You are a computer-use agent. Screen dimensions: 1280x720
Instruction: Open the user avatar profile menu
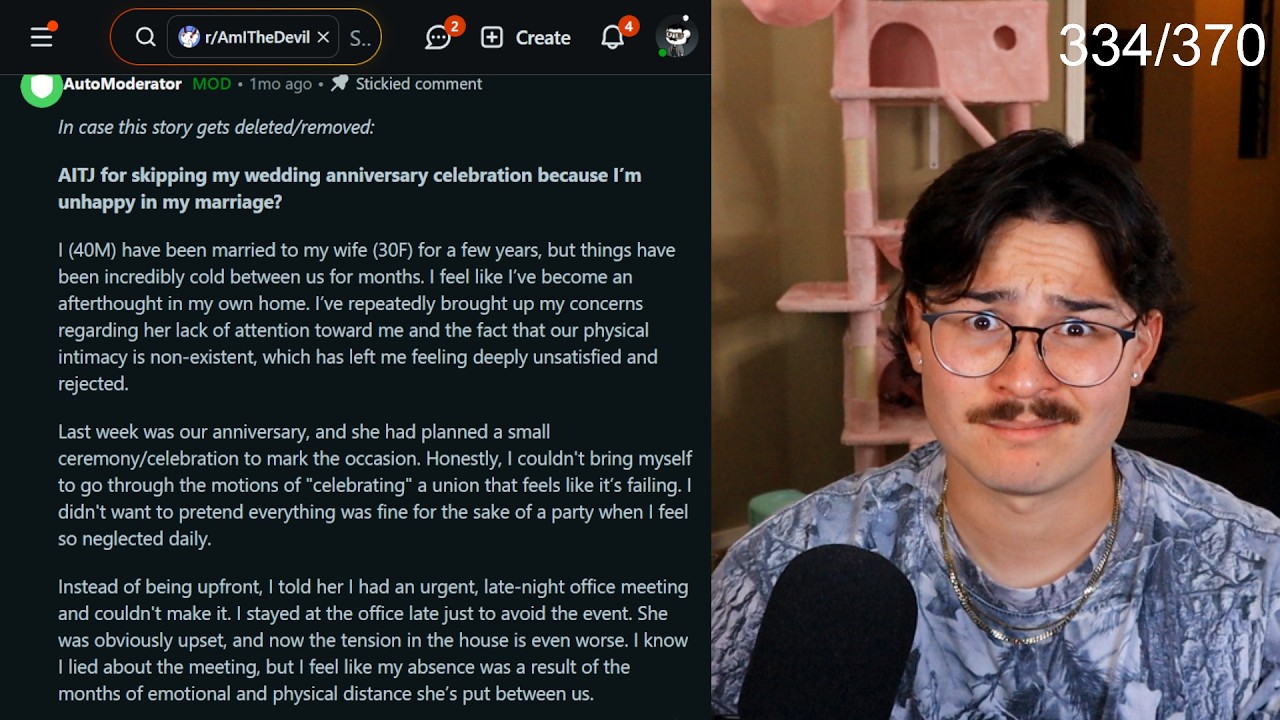pos(676,37)
